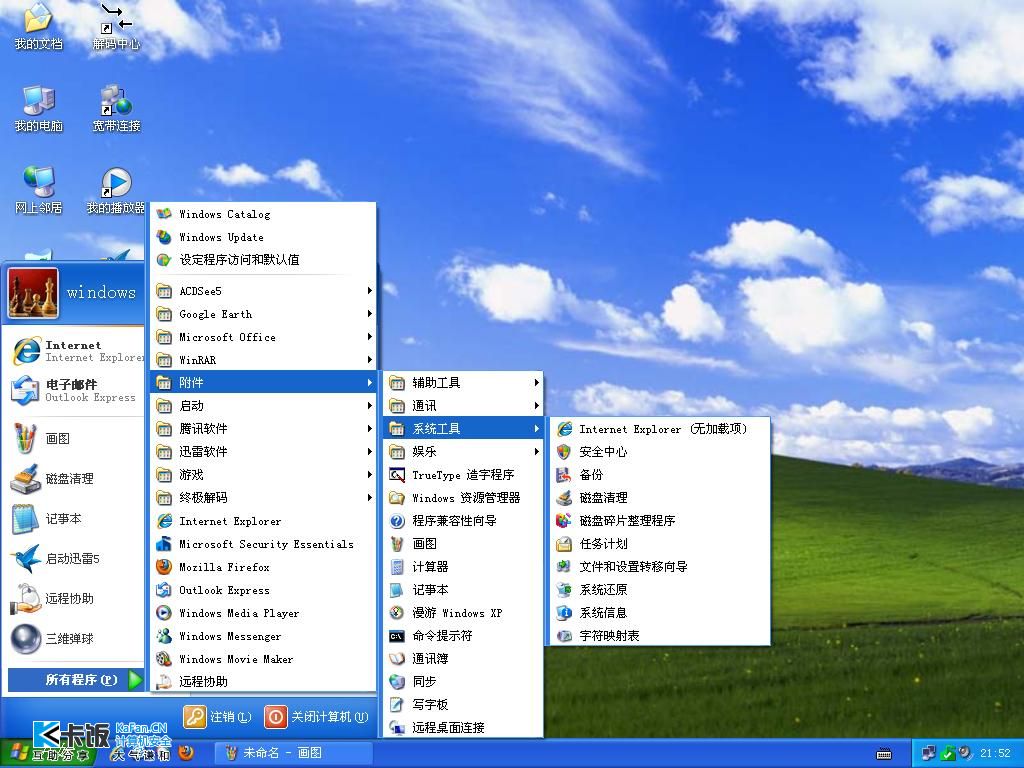Launch Windows Update

[x=263, y=237]
